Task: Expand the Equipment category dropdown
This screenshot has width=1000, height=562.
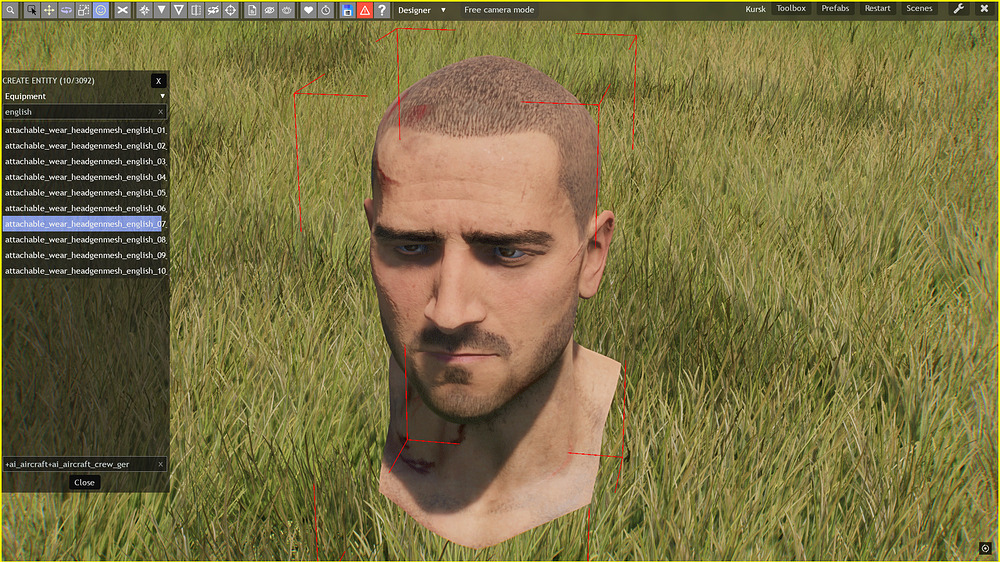Action: point(84,96)
